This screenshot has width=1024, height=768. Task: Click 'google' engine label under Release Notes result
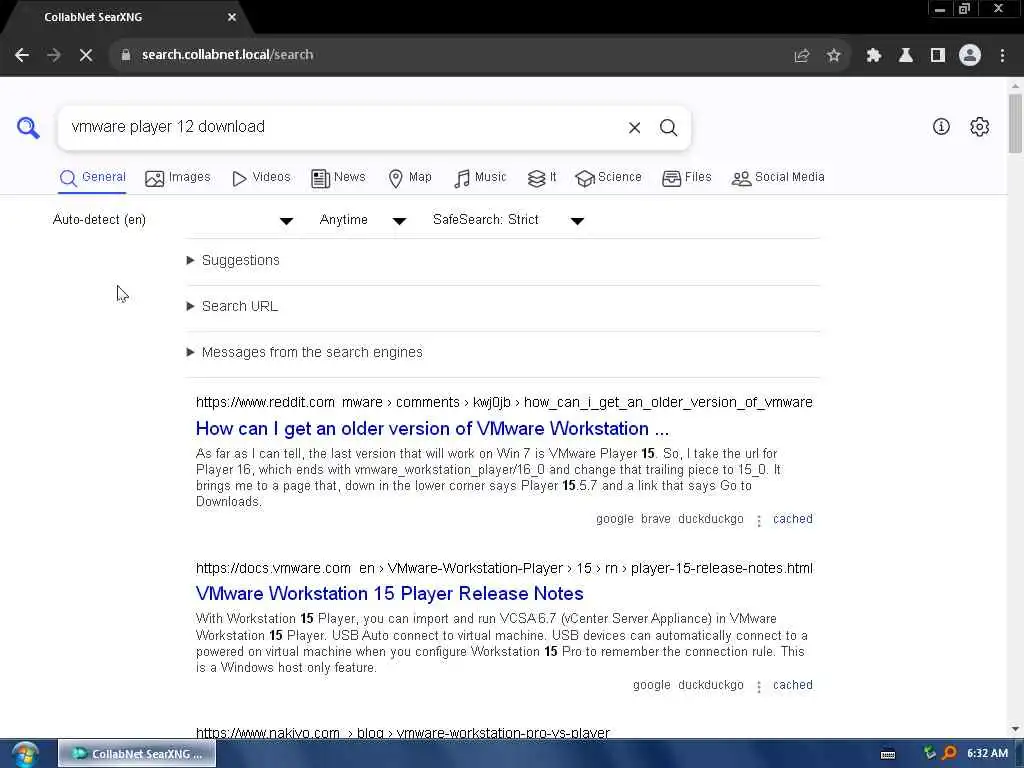point(651,685)
